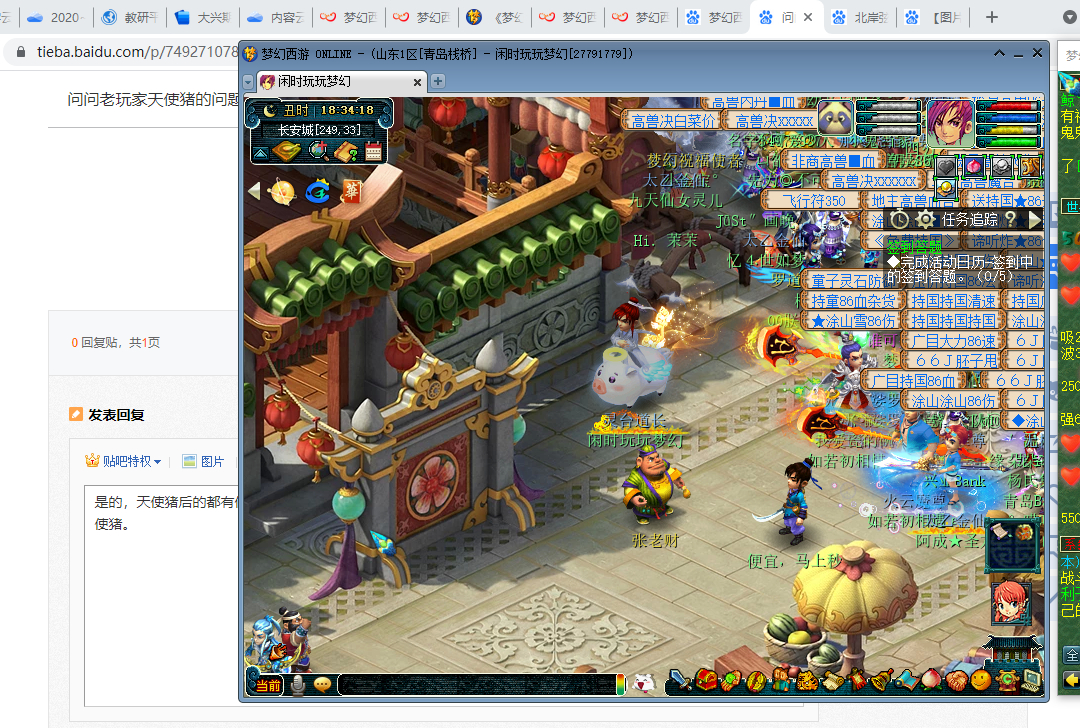Click the 张老财 NPC
The width and height of the screenshot is (1080, 728).
[652, 486]
